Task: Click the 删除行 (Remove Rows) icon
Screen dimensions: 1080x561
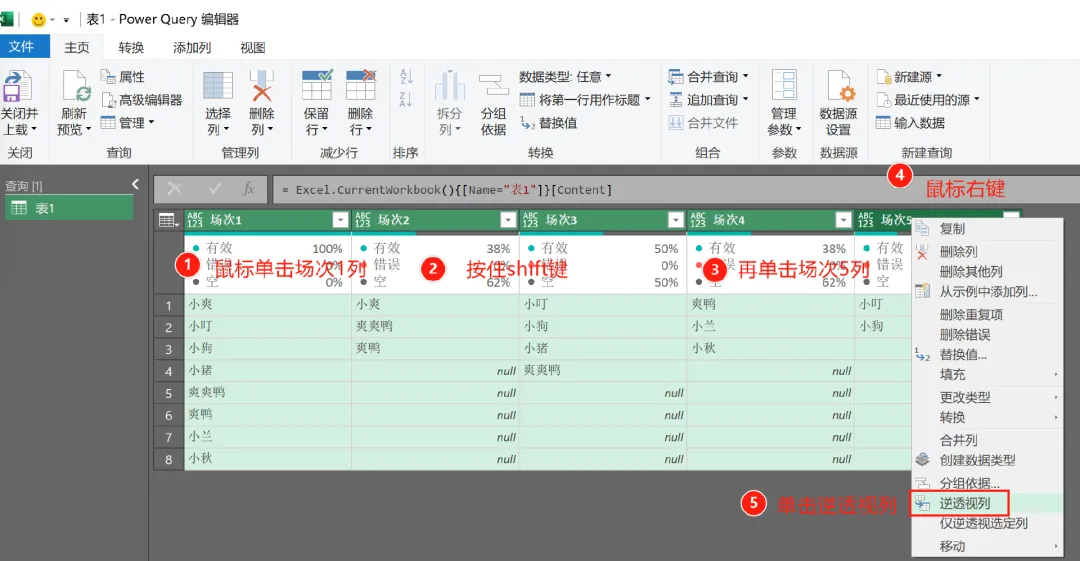Action: pos(361,85)
